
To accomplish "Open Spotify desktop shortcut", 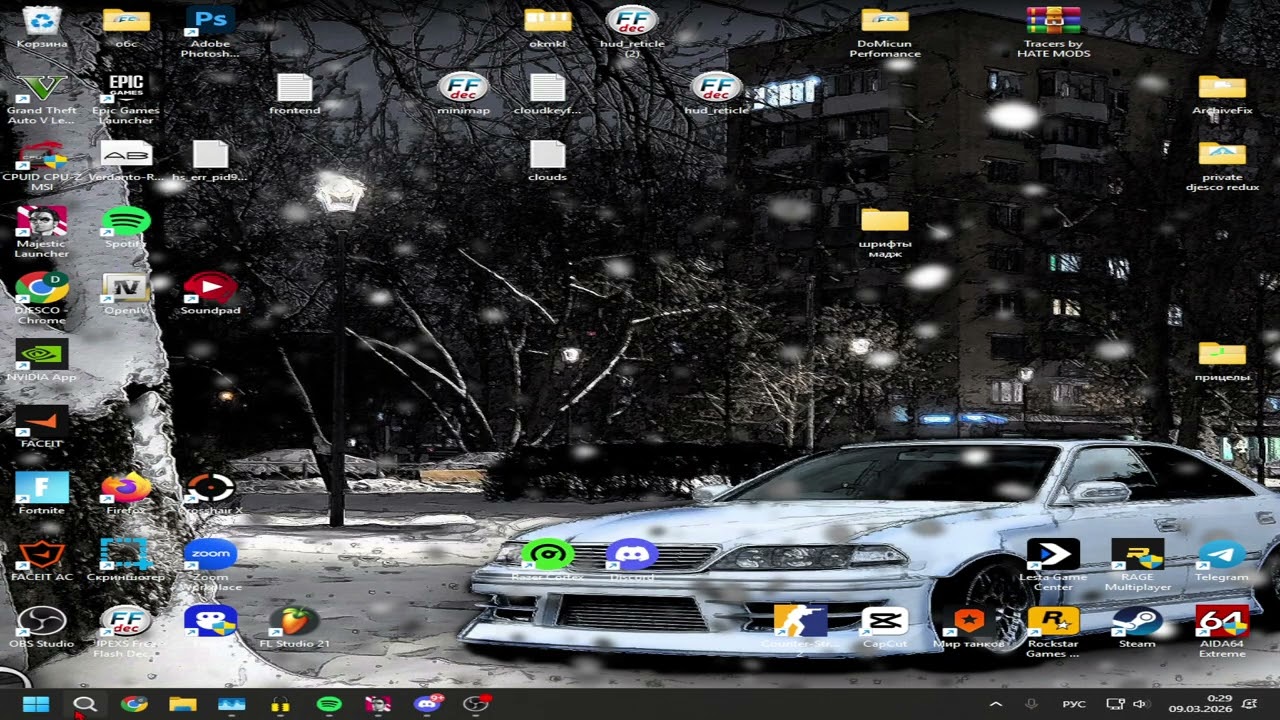I will [x=126, y=227].
